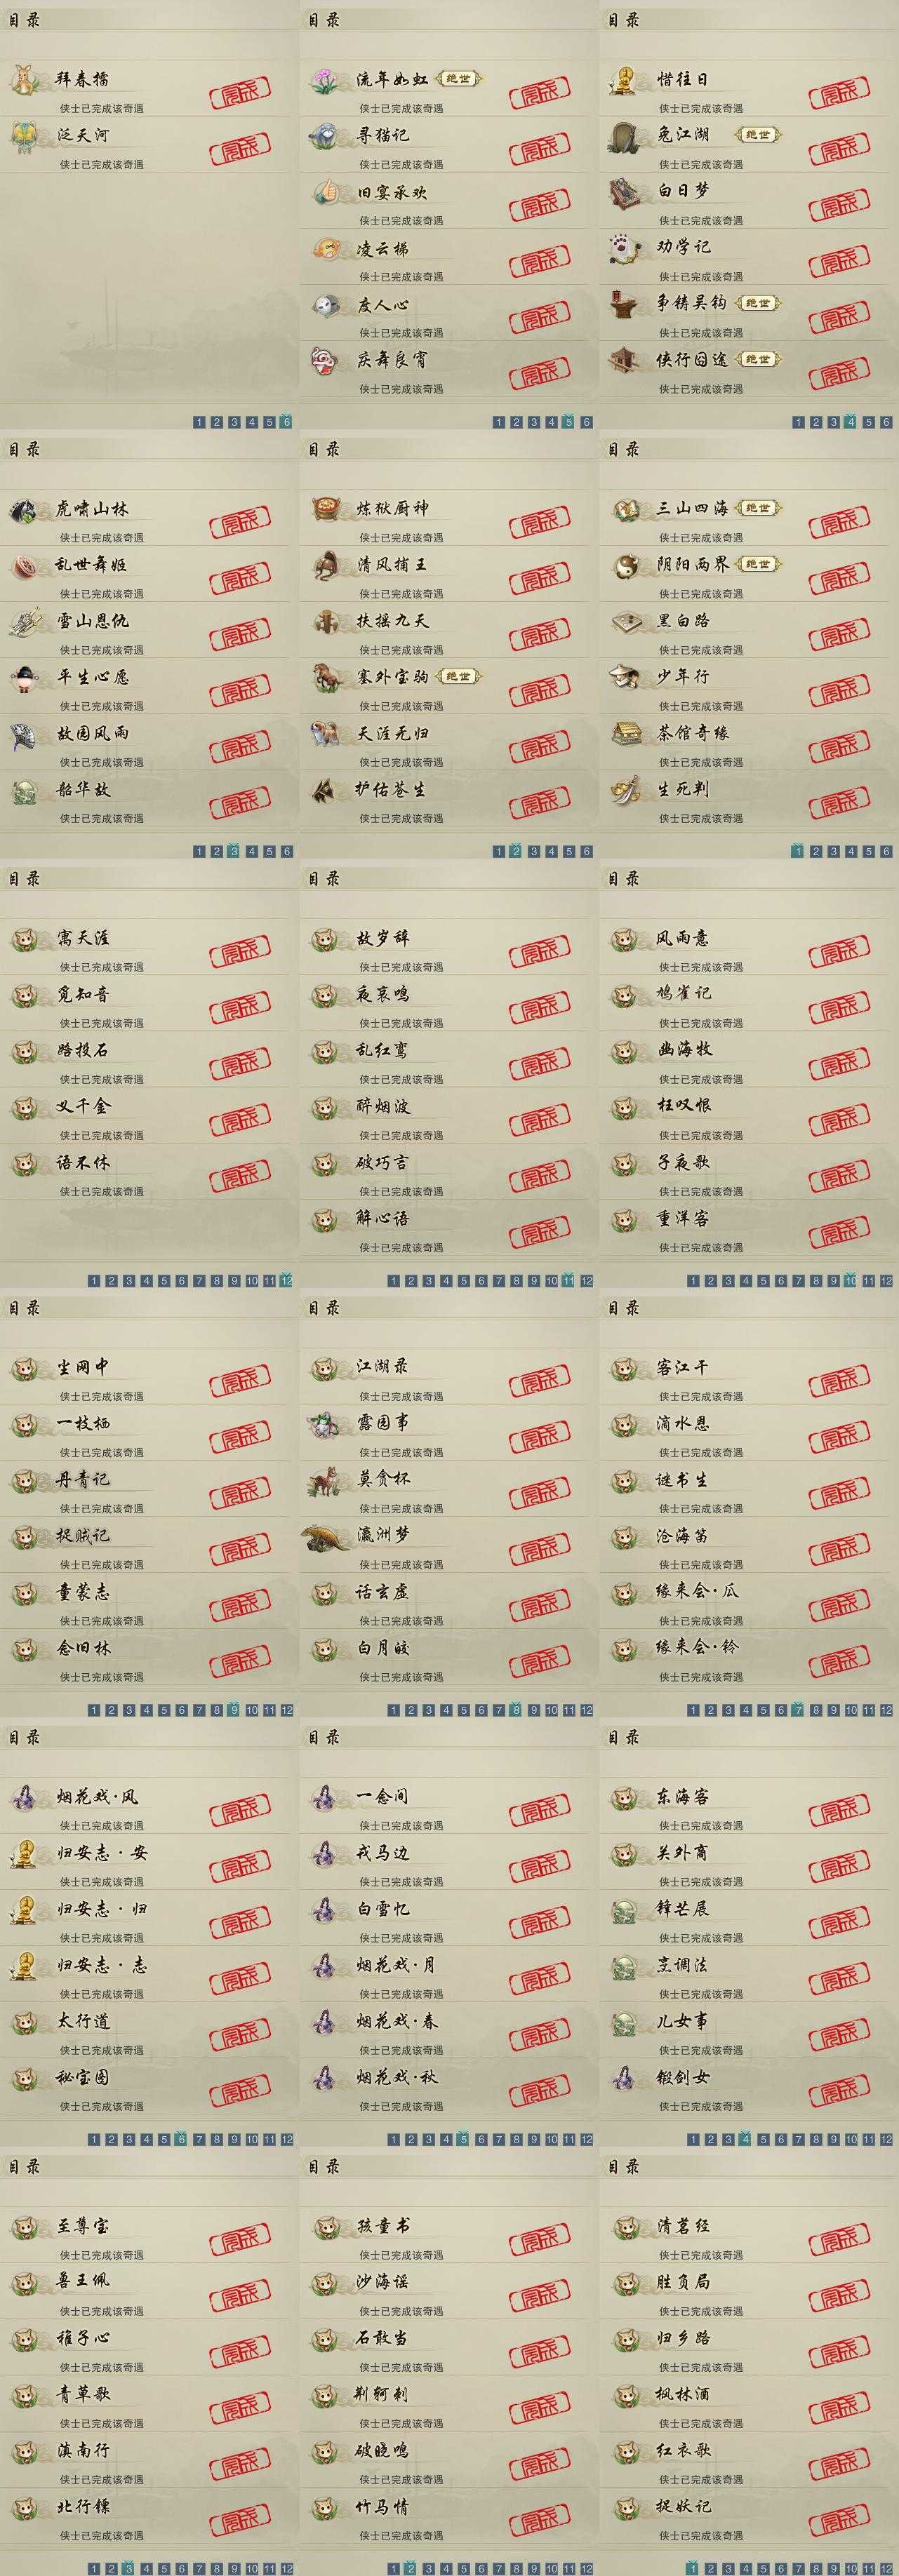
Task: Click the anvil icon next to 争铸吴钩
Action: click(624, 304)
